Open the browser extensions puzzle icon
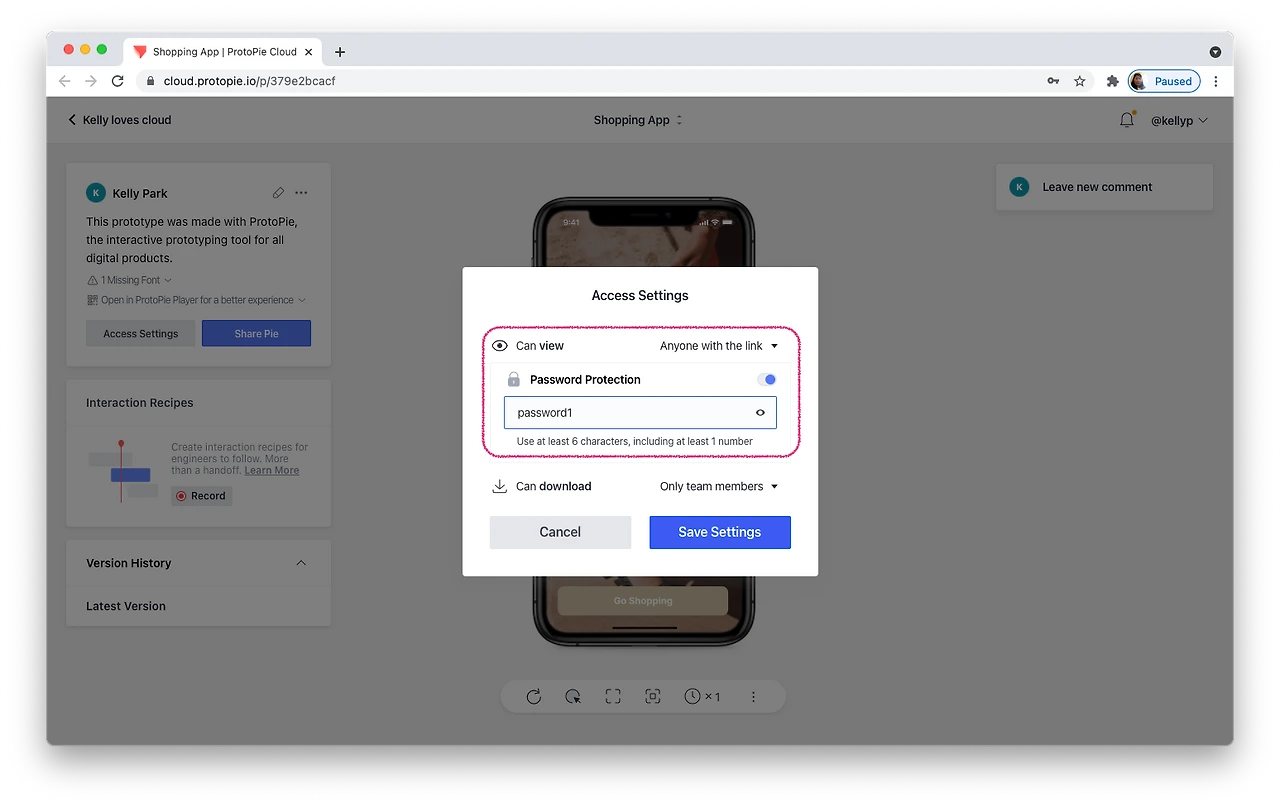1280x807 pixels. click(x=1112, y=81)
